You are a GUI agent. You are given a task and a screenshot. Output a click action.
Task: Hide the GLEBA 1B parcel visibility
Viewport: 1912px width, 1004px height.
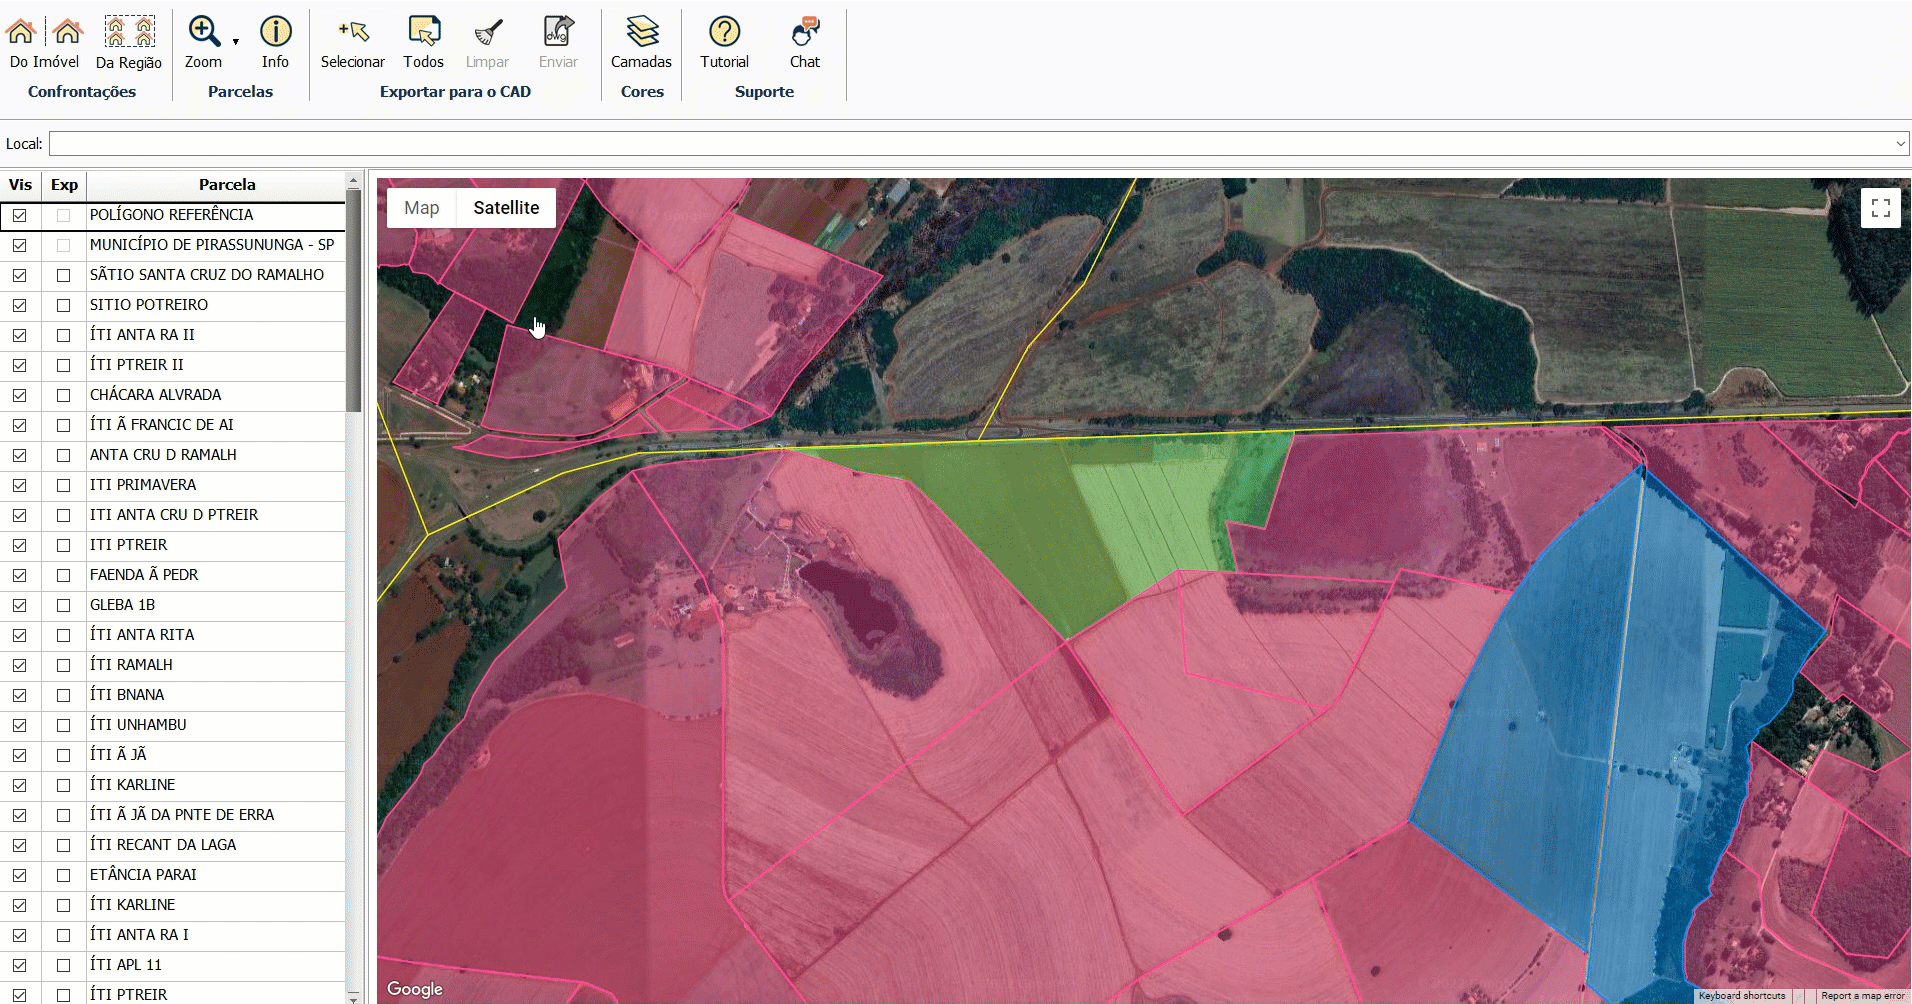point(20,605)
